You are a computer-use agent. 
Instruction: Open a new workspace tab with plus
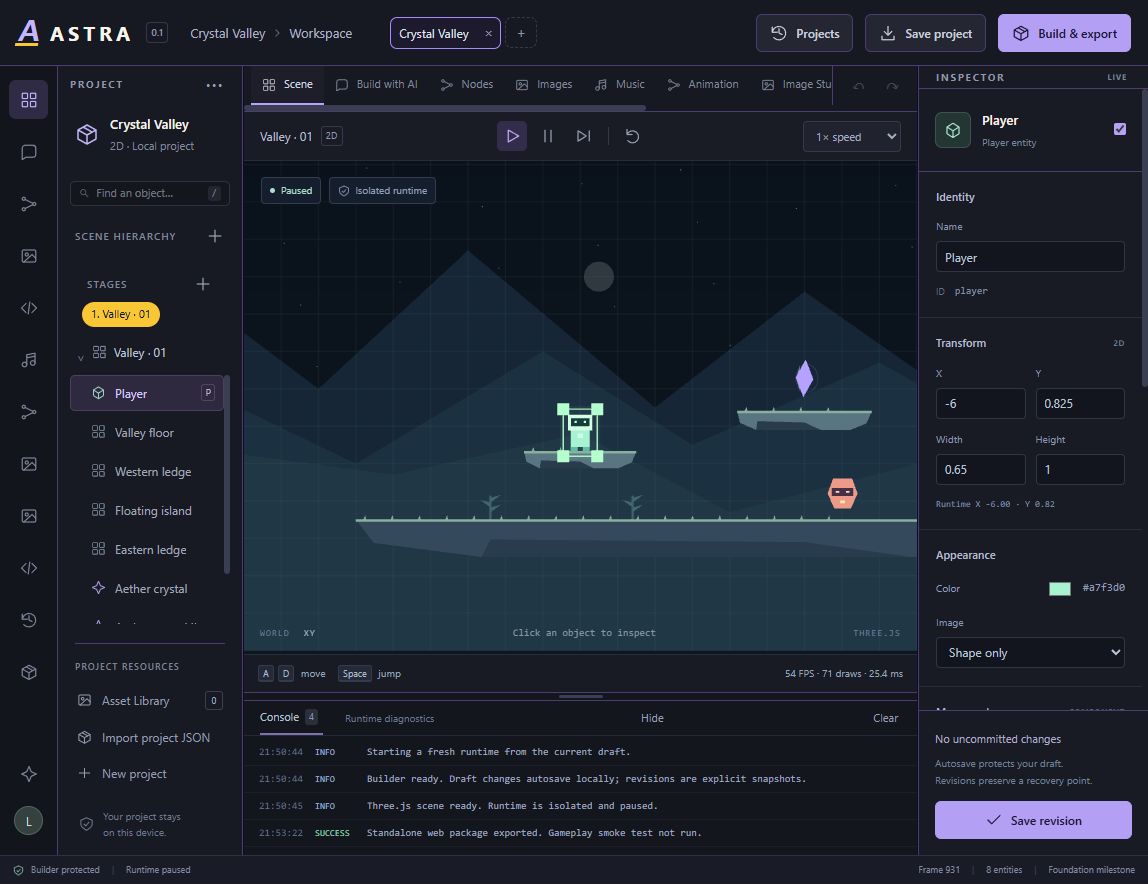click(521, 33)
